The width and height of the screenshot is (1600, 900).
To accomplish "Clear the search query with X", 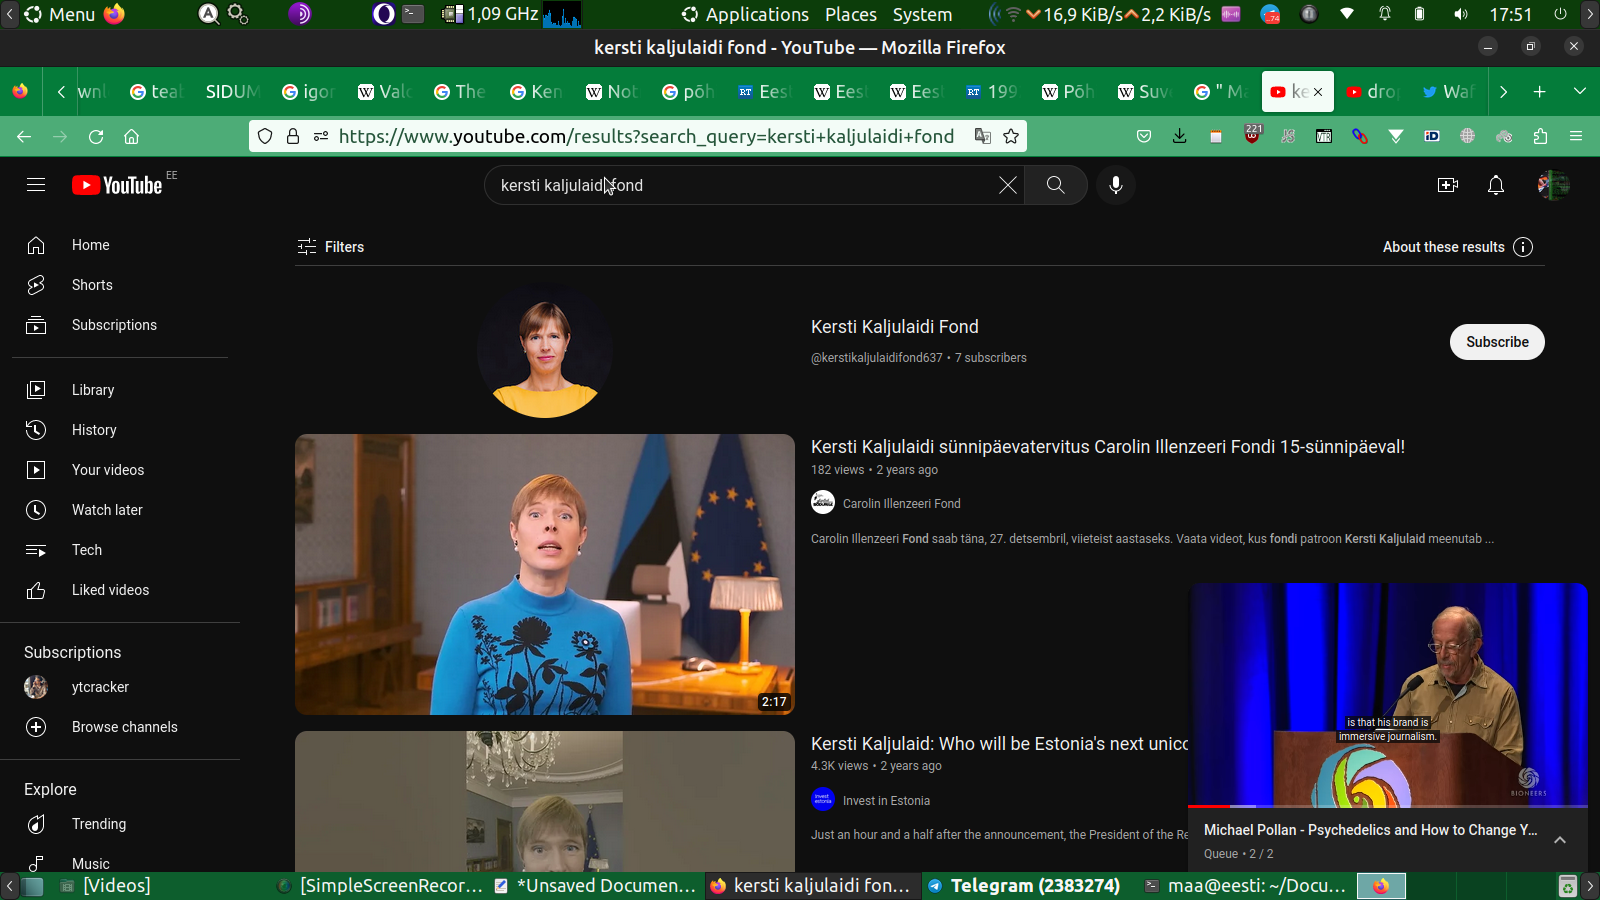I will pos(1008,185).
